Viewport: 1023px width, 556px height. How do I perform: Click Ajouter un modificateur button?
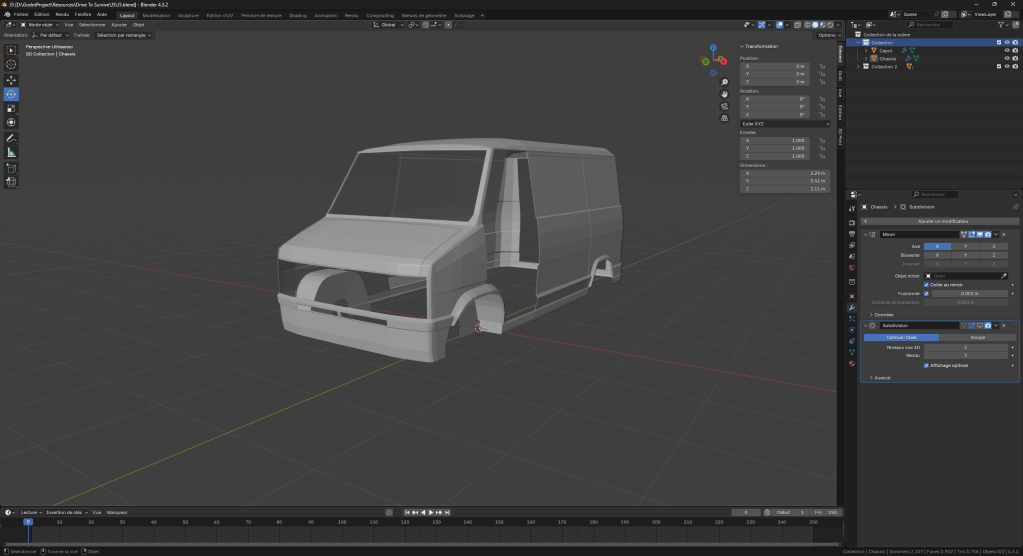point(942,221)
